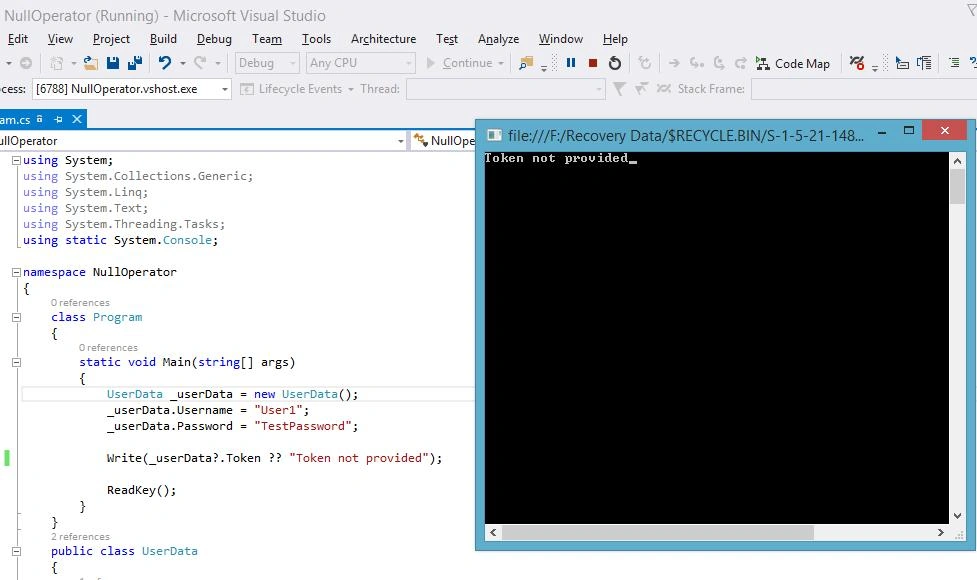Collapse the class Program block
The width and height of the screenshot is (977, 580).
16,317
